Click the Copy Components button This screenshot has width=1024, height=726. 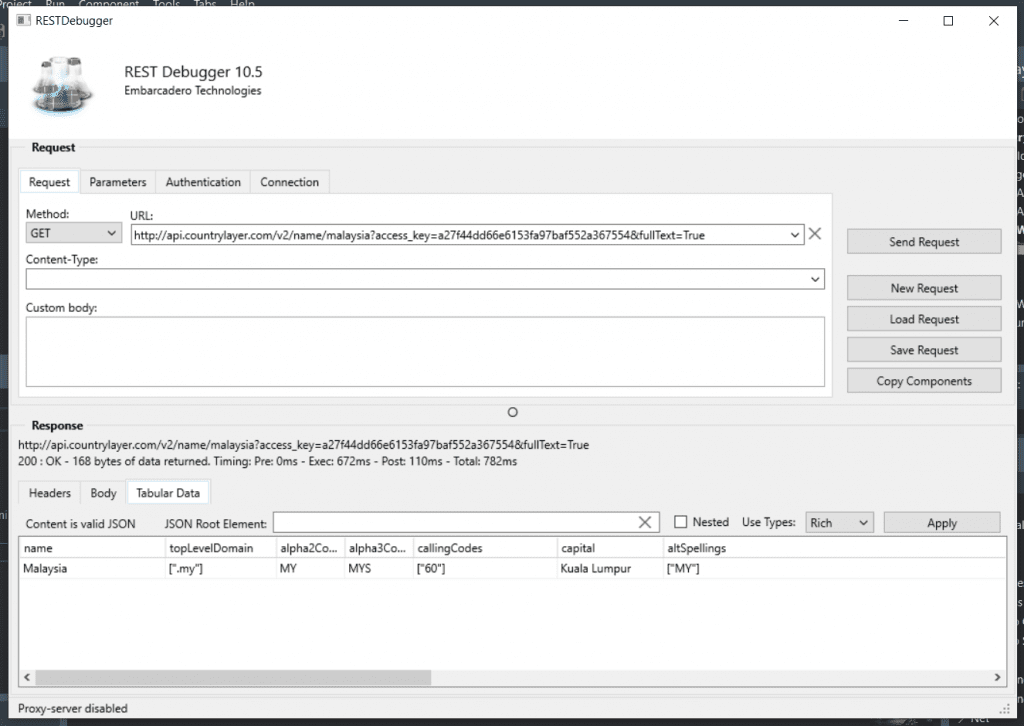click(924, 381)
